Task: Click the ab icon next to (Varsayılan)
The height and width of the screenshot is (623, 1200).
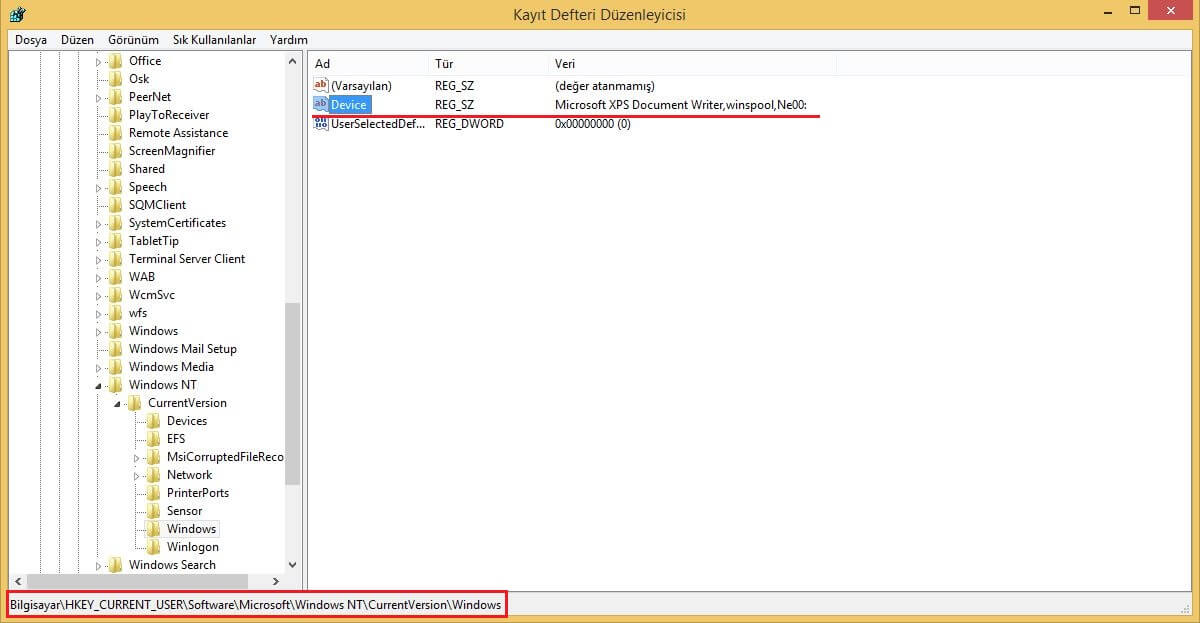Action: pos(321,85)
